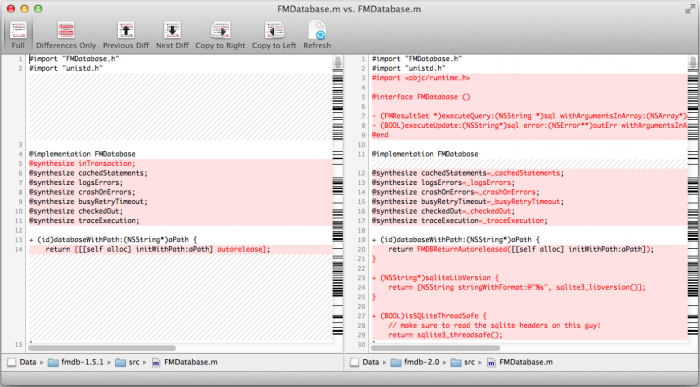The height and width of the screenshot is (387, 700).
Task: Click right 'busyRetryTimeout=_busyRetryTimeout' line
Action: coord(529,201)
